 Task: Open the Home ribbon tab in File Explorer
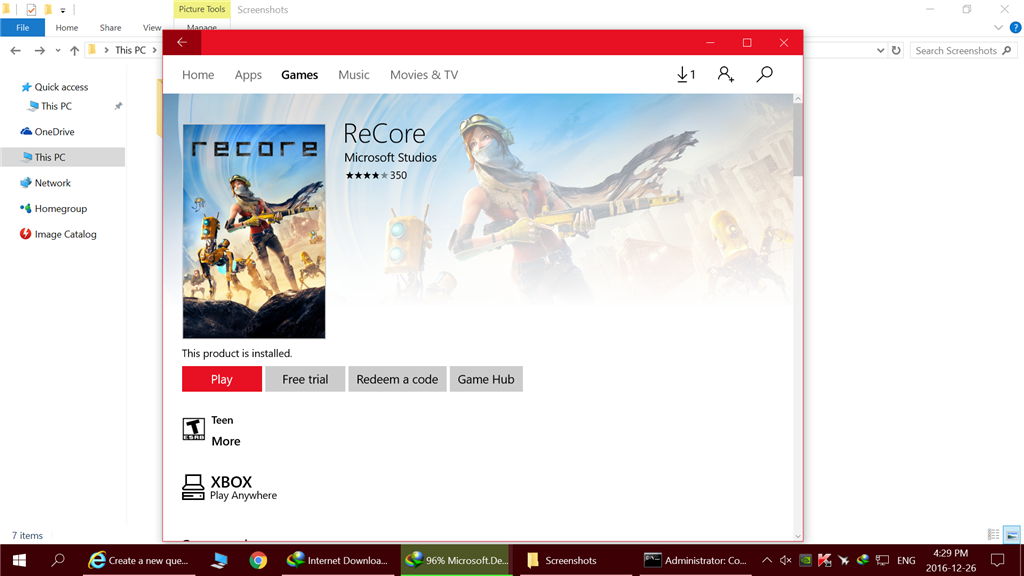point(67,27)
